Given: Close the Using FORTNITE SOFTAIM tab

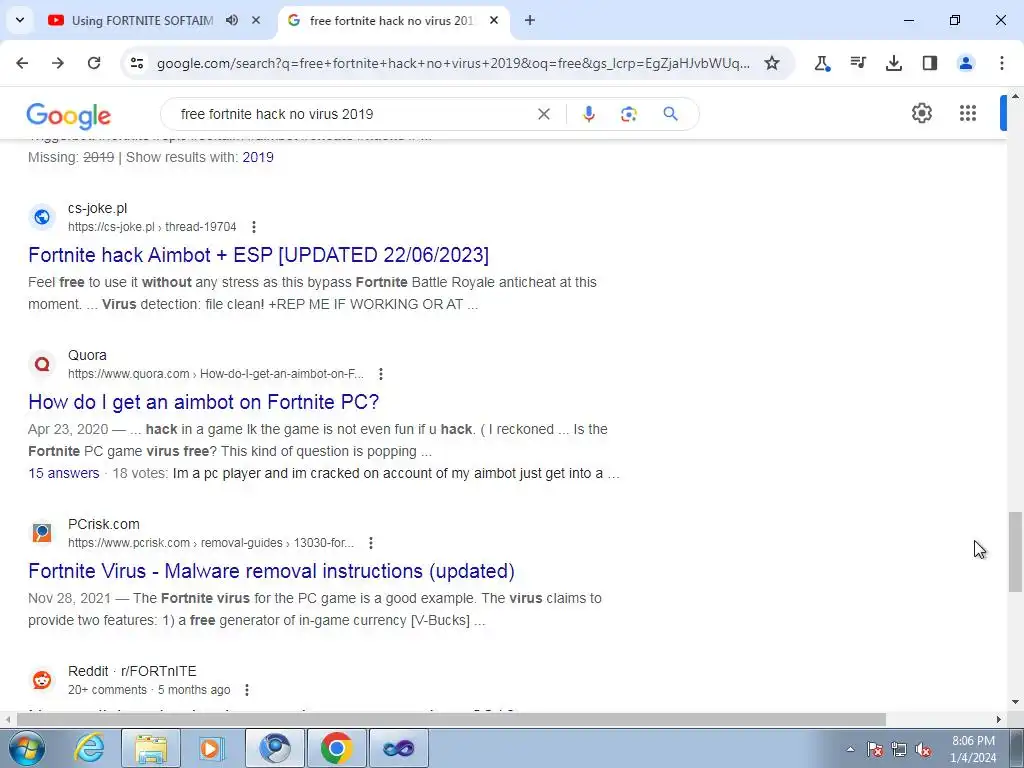Looking at the screenshot, I should coord(256,20).
